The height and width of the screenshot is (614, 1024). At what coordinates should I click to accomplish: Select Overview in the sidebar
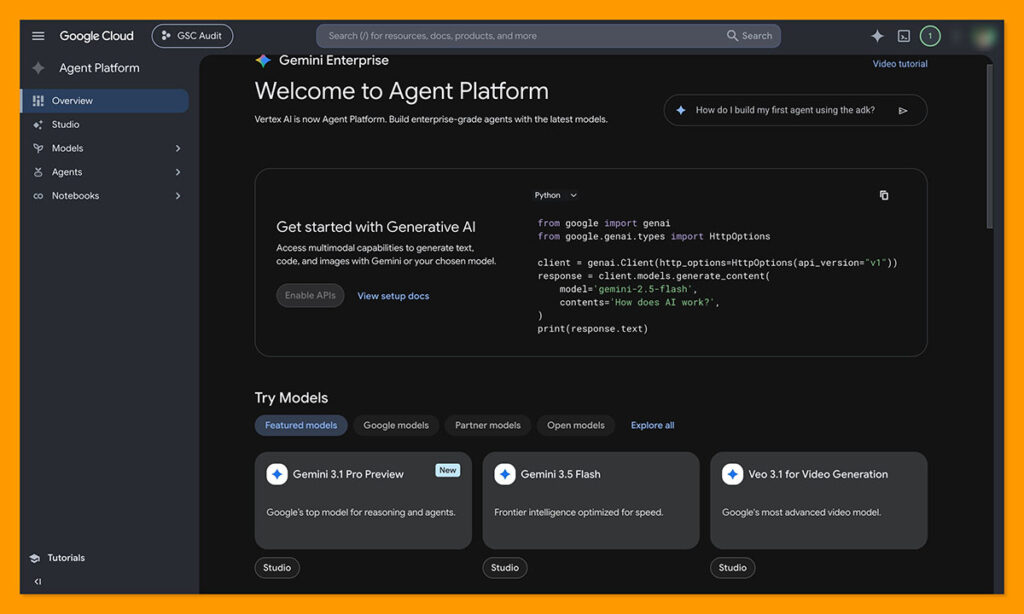click(104, 101)
